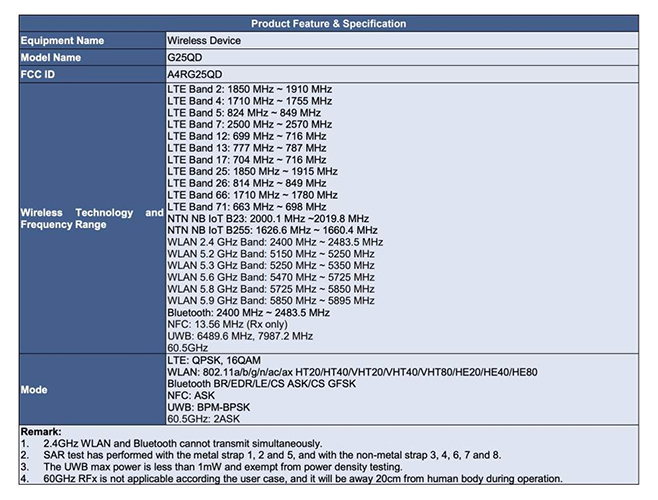
Task: Click the Wireless Device value
Action: [204, 41]
